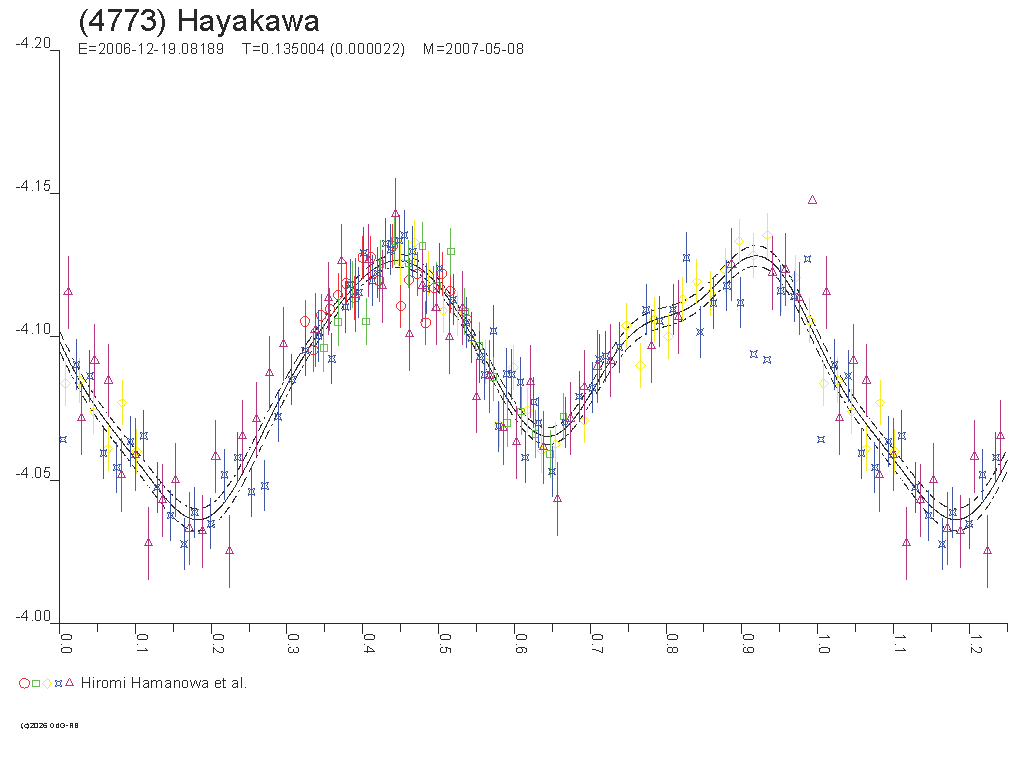Click the x-axis label "0.6"
The height and width of the screenshot is (768, 1024).
coord(520,643)
